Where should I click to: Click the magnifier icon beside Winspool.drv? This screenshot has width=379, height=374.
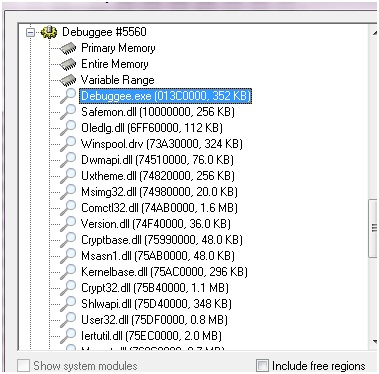68,144
